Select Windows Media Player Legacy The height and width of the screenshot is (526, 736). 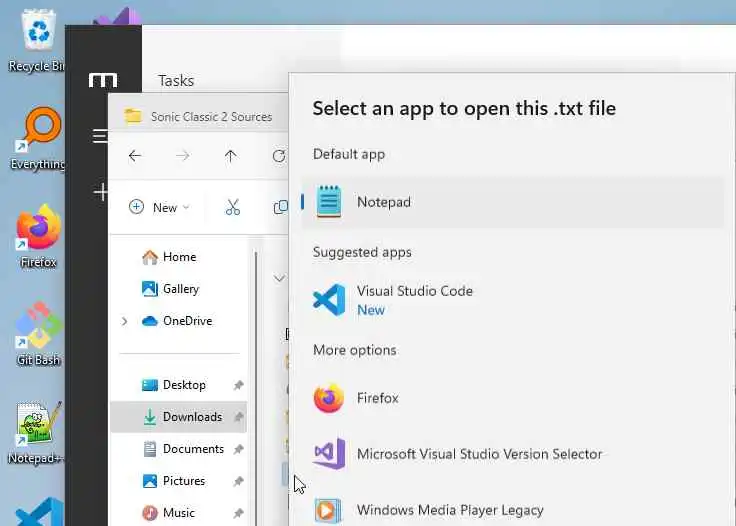point(512,510)
